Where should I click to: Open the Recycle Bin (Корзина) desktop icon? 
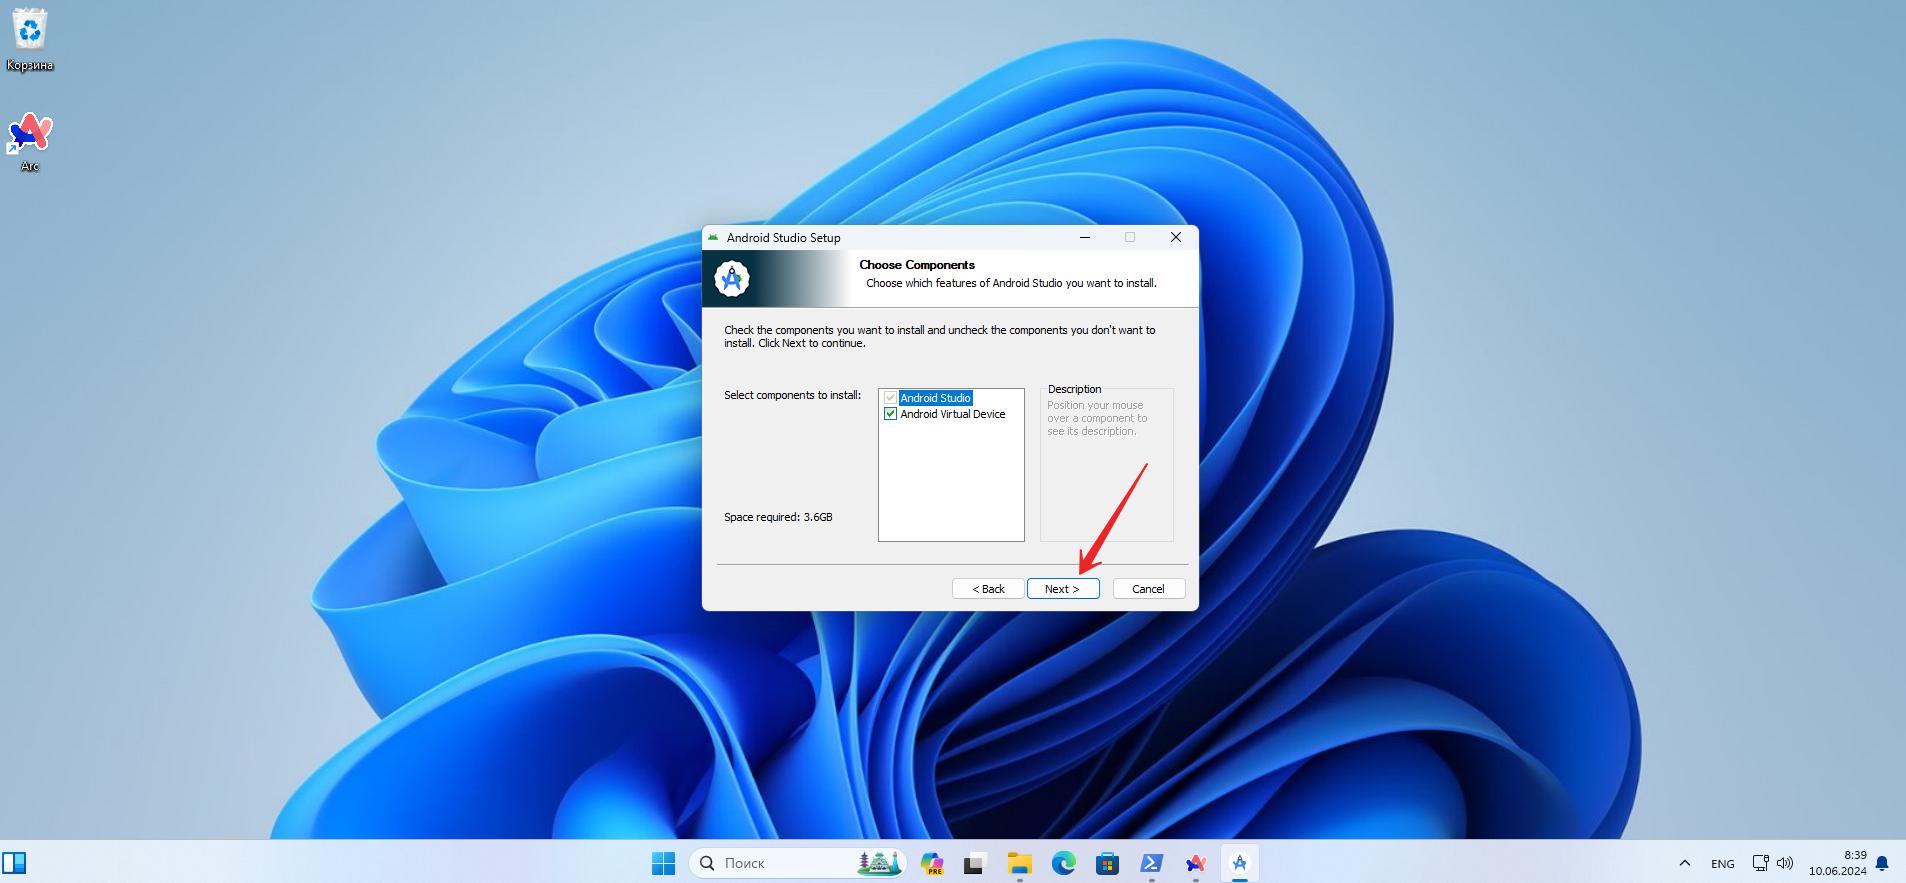click(30, 41)
